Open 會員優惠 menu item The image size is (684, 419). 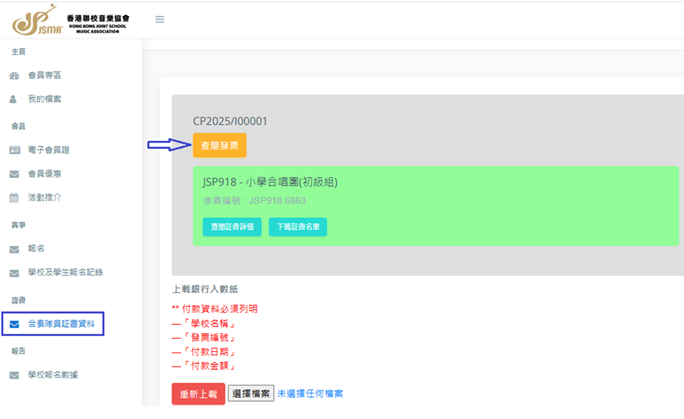tap(44, 174)
